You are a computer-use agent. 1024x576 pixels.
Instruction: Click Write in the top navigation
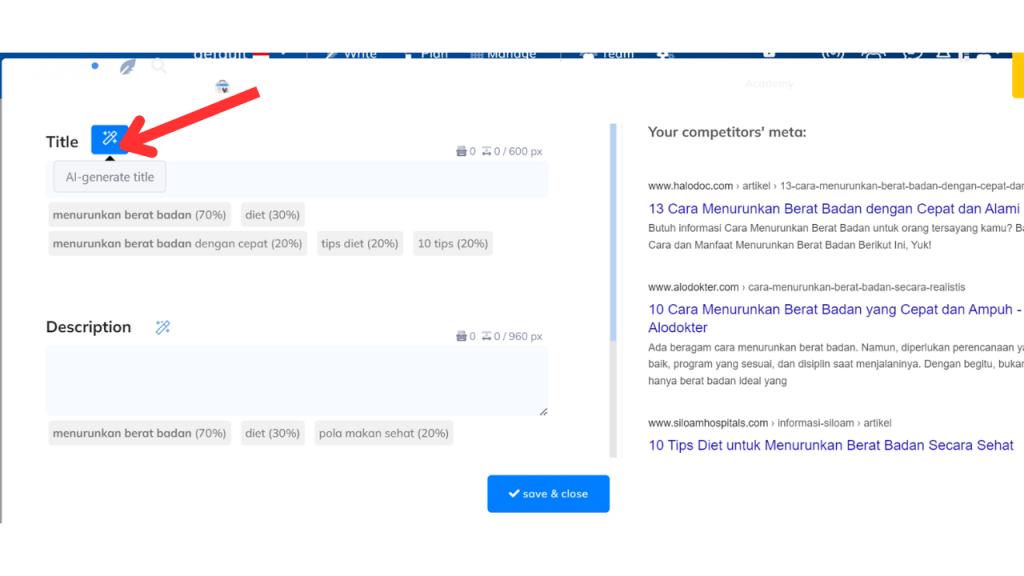(358, 53)
